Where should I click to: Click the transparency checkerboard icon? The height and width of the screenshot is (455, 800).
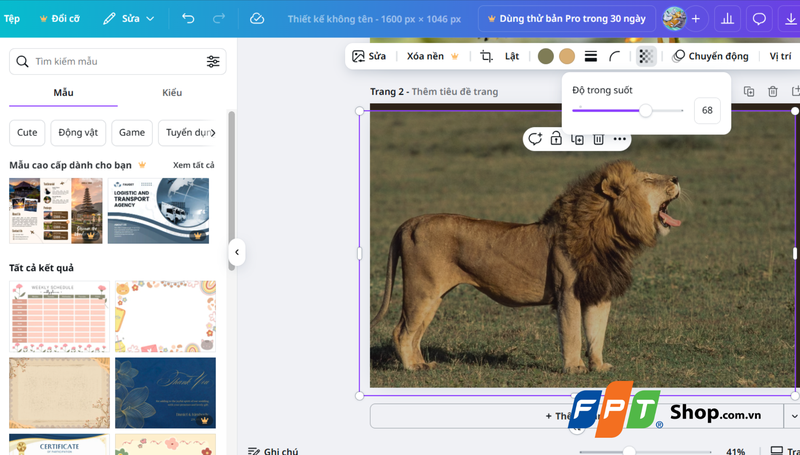[x=647, y=56]
